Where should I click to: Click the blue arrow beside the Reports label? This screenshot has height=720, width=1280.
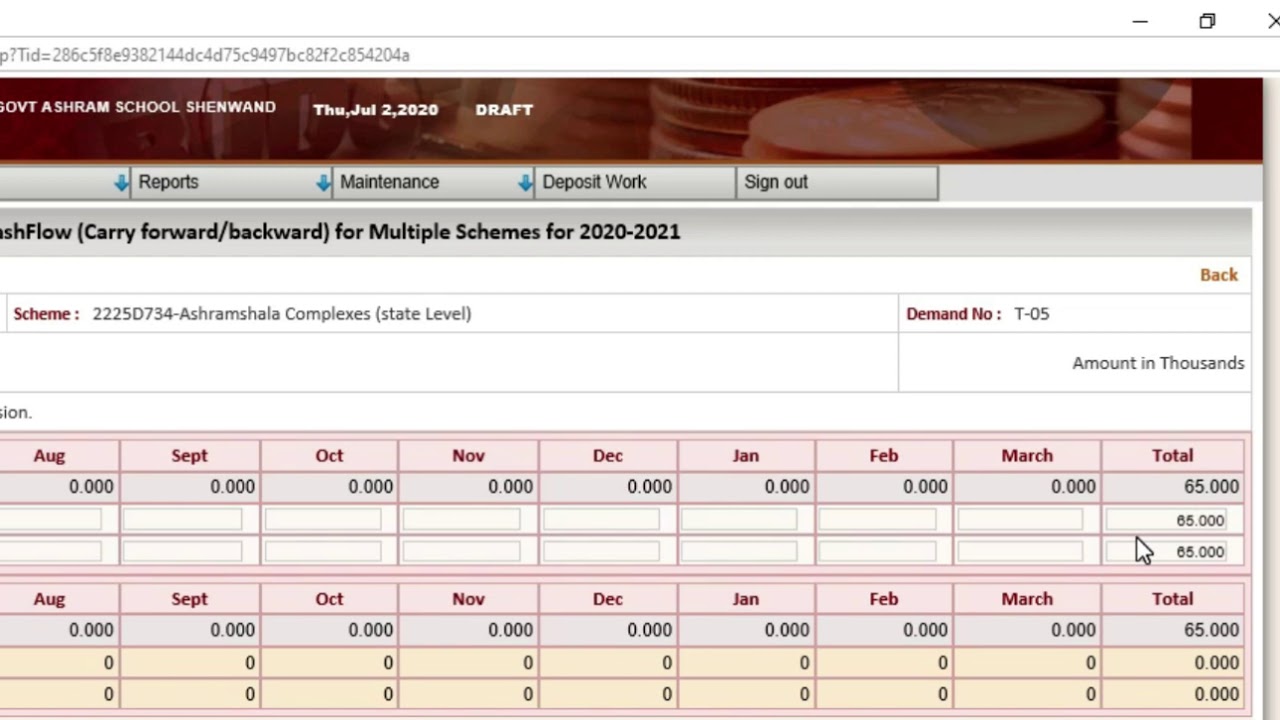click(121, 182)
